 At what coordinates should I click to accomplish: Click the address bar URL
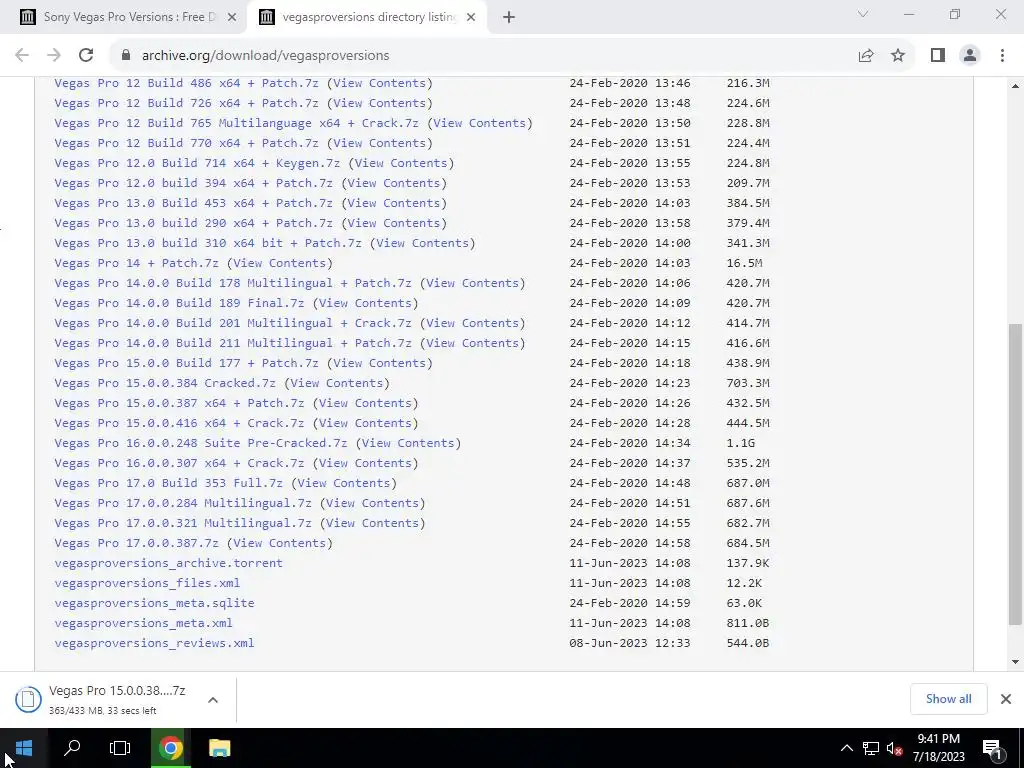point(265,56)
